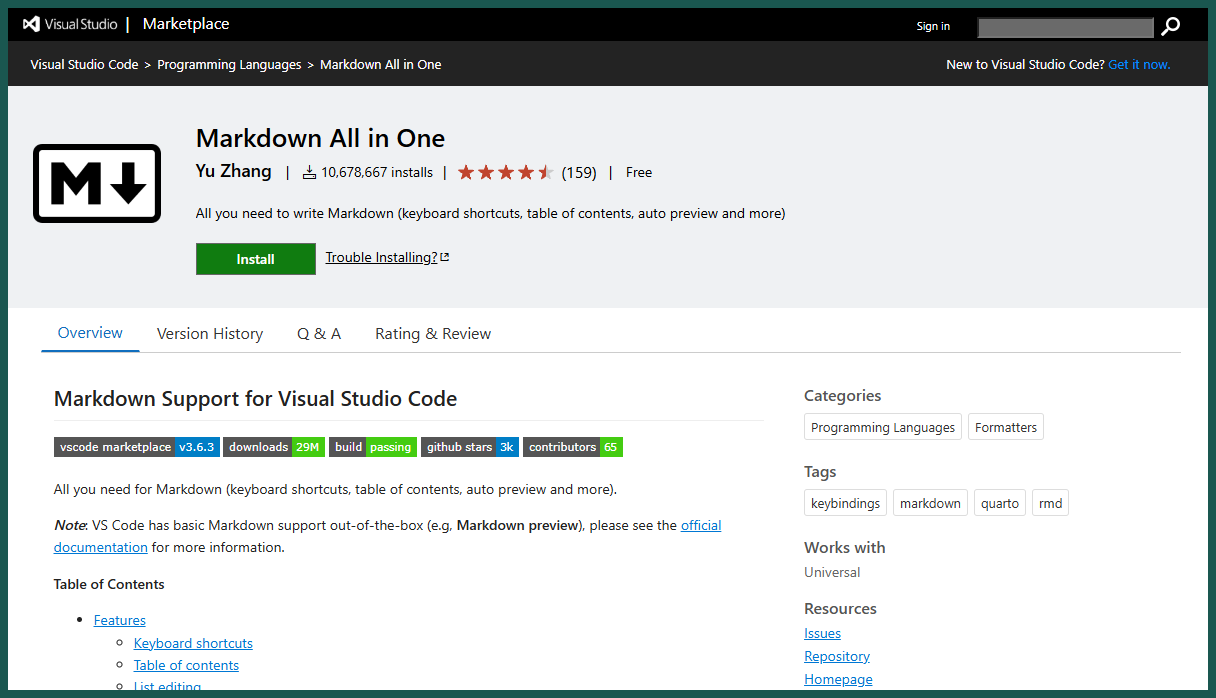Viewport: 1216px width, 698px height.
Task: Click Sign in
Action: [x=933, y=26]
